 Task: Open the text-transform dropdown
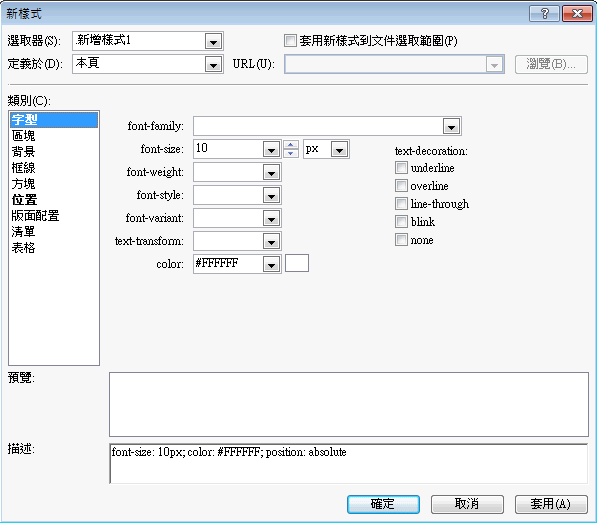coord(271,241)
